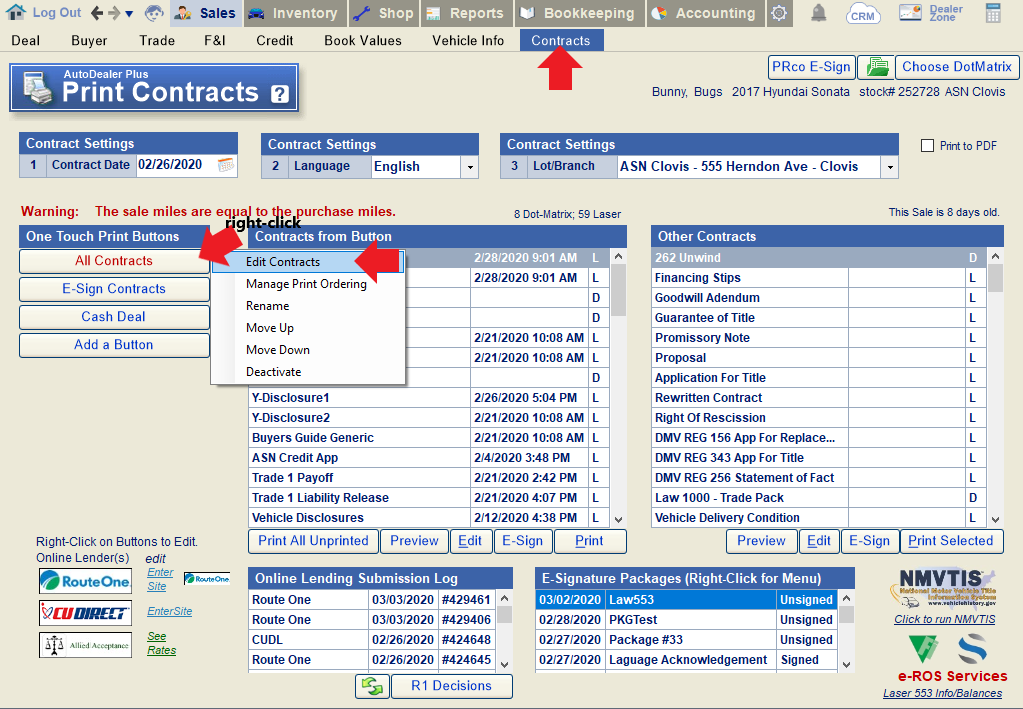Click the home Log Out icon
Image resolution: width=1023 pixels, height=709 pixels.
pyautogui.click(x=15, y=12)
